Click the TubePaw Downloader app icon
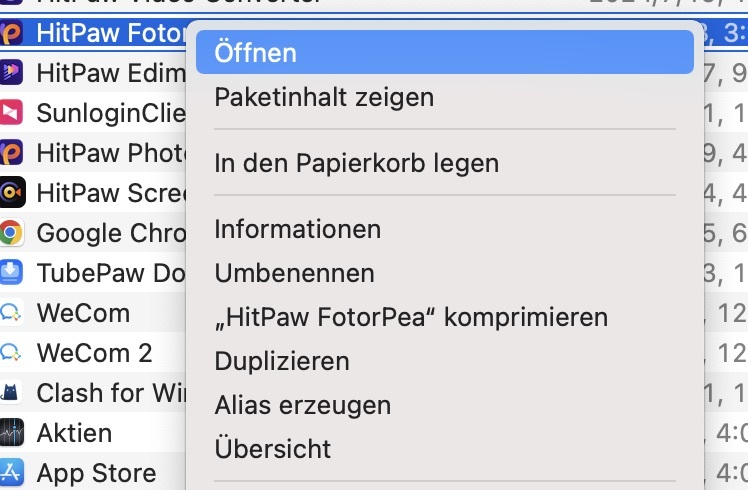The width and height of the screenshot is (748, 490). [11, 273]
